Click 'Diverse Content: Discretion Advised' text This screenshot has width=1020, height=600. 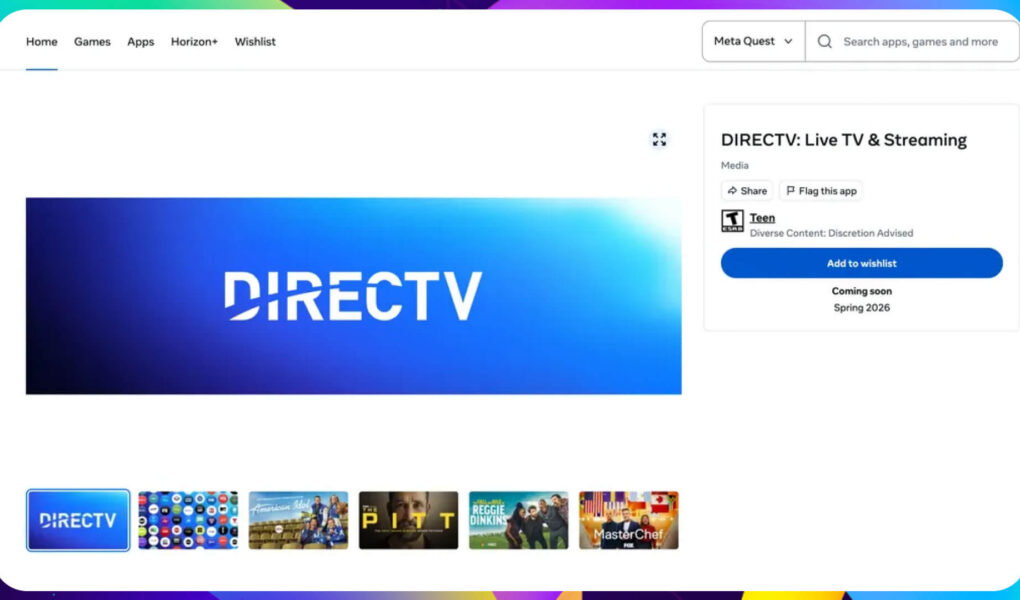pyautogui.click(x=831, y=233)
